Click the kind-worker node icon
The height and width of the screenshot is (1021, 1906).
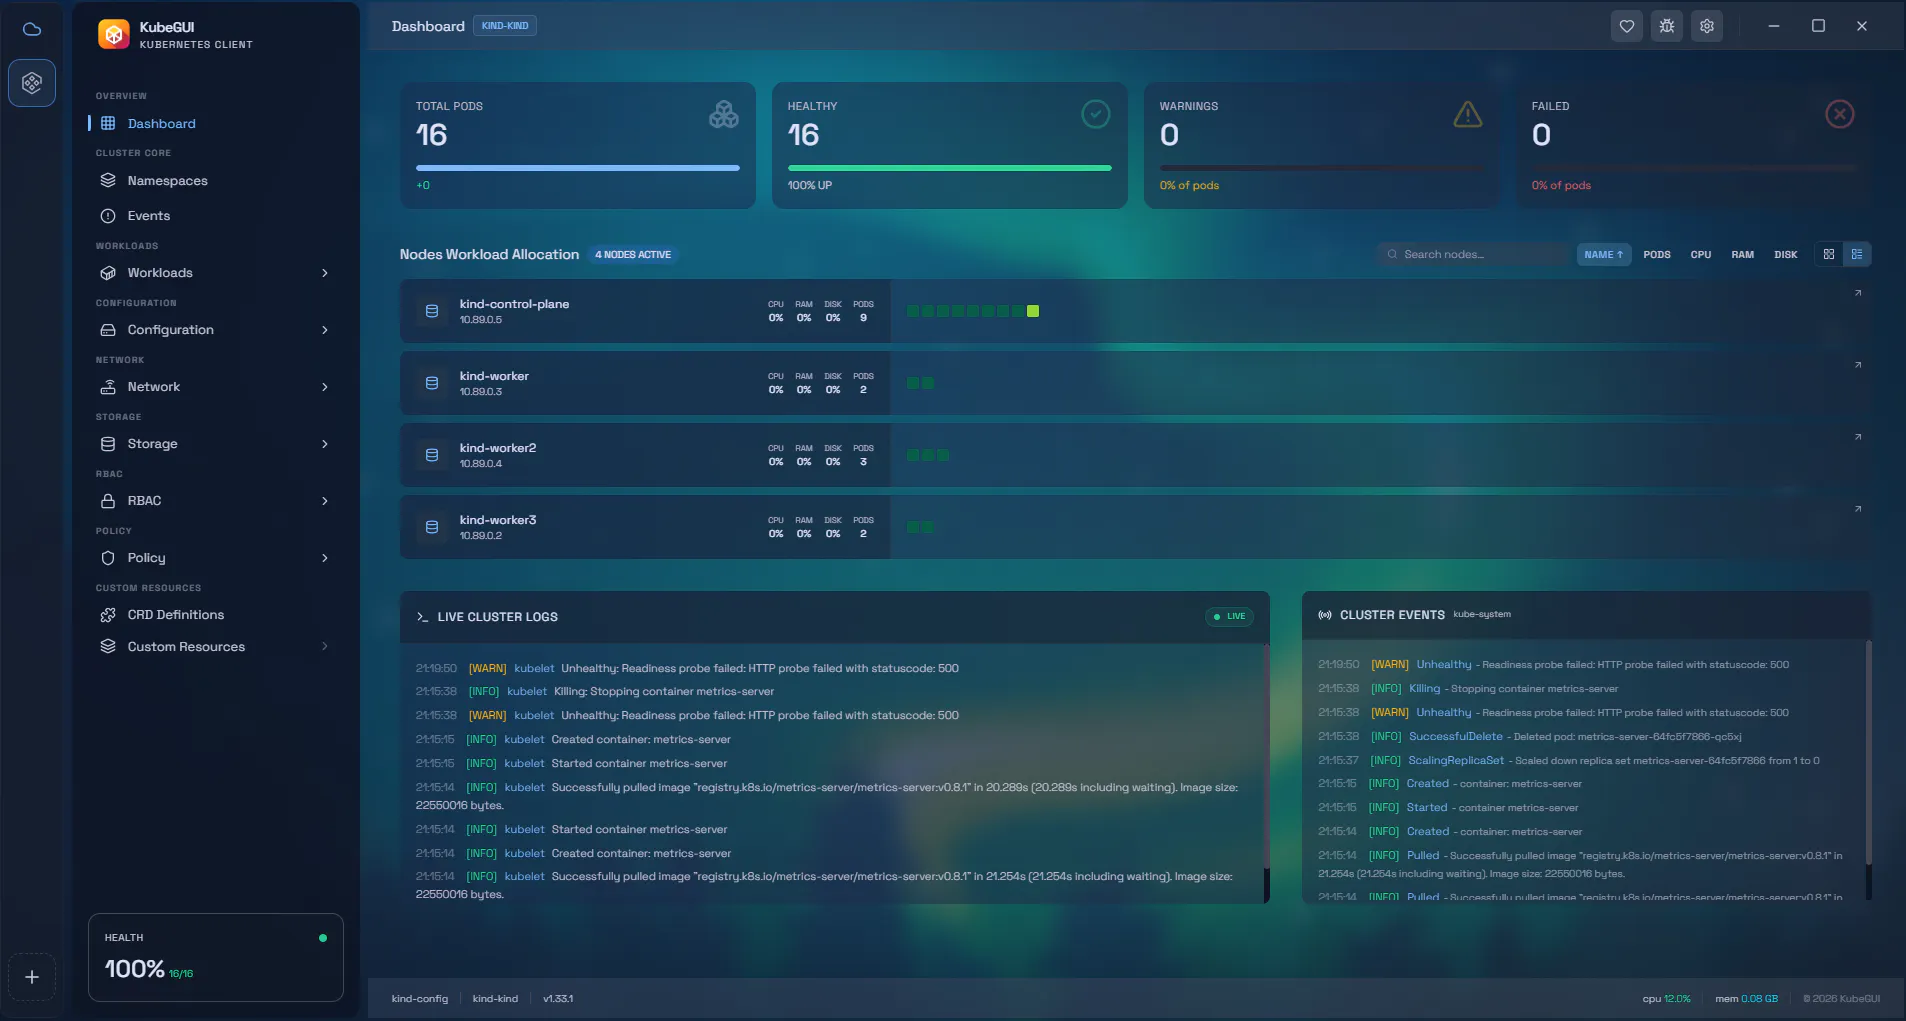click(x=432, y=383)
